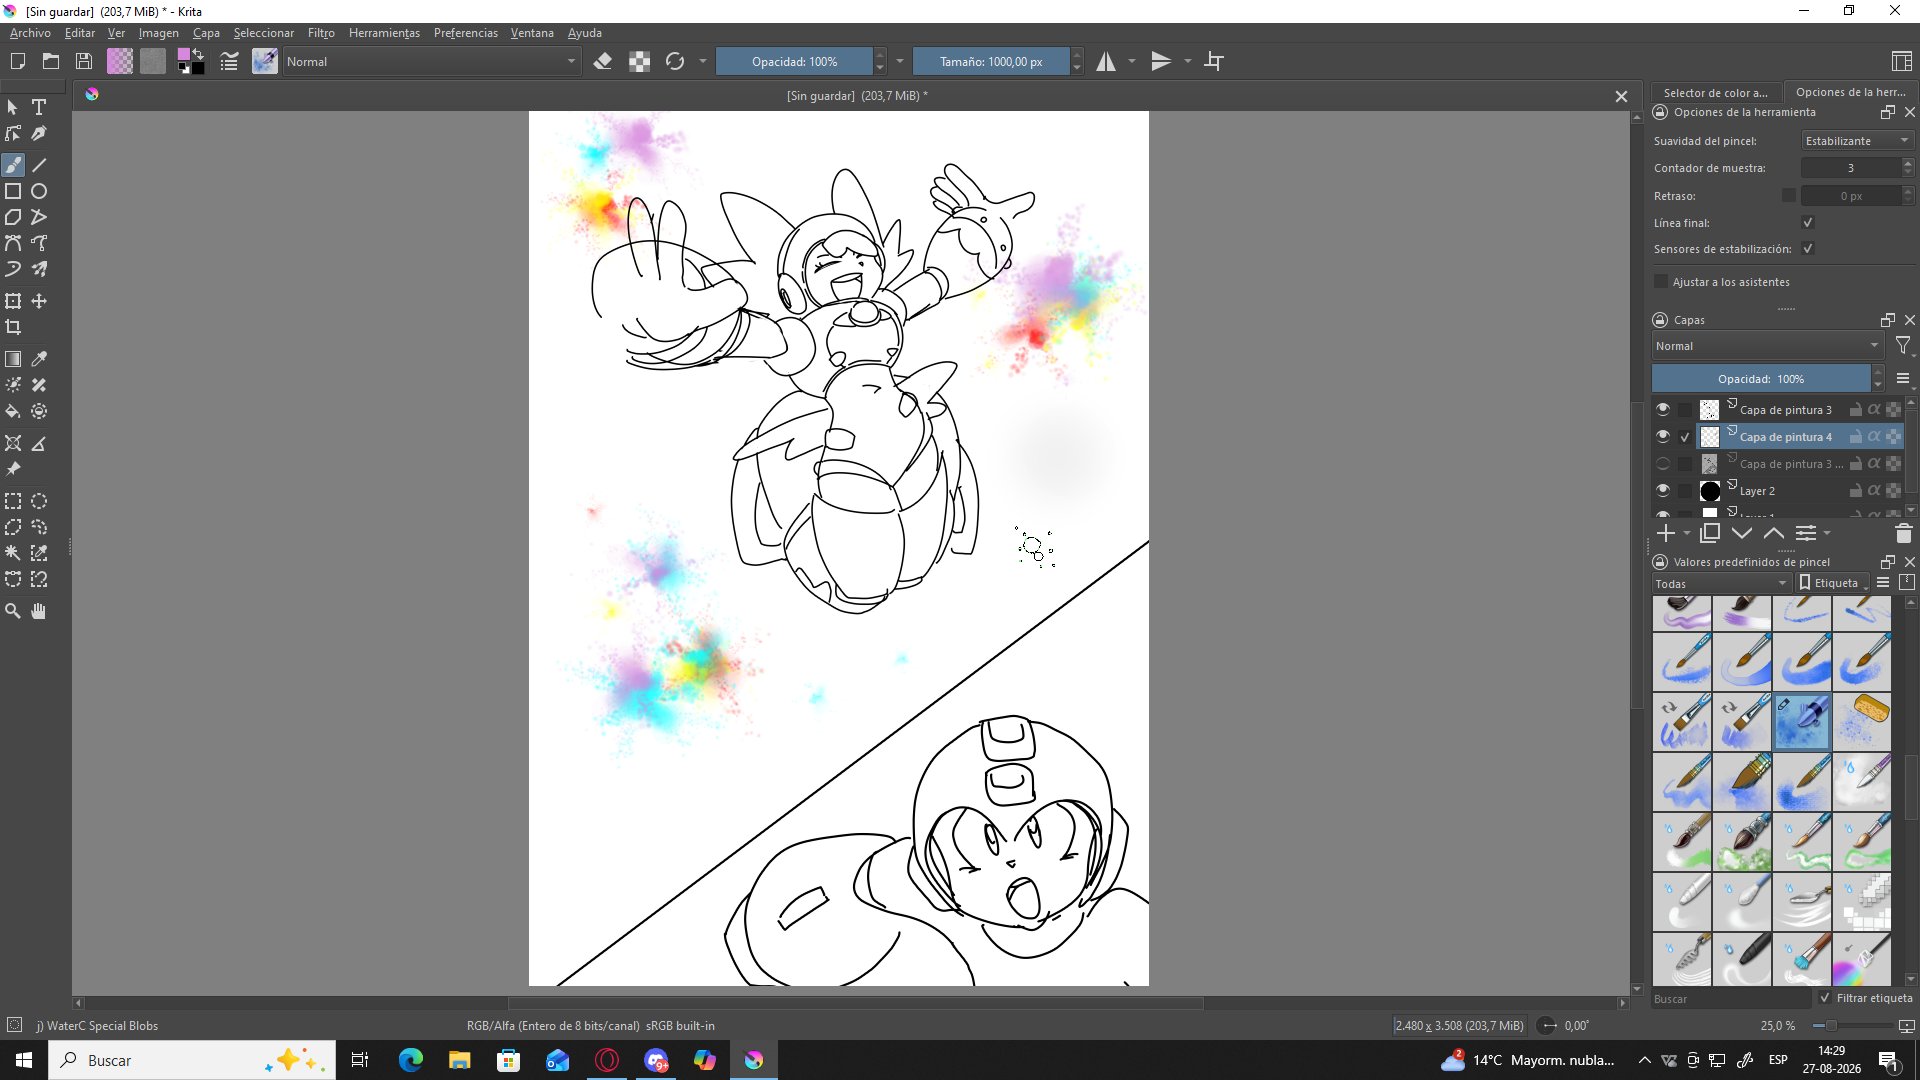Select the Freehand Brush tool
Image resolution: width=1920 pixels, height=1080 pixels.
tap(13, 165)
